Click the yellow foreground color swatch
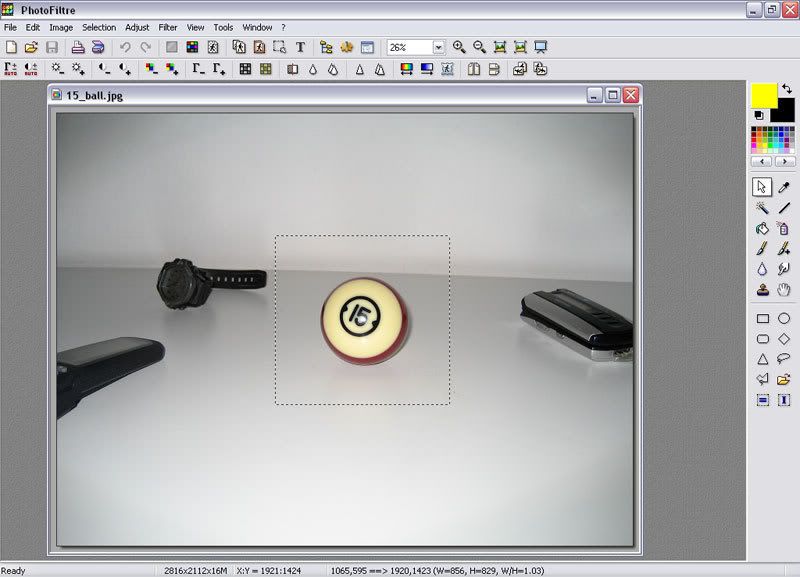Screen dimensions: 800x577 pos(764,95)
